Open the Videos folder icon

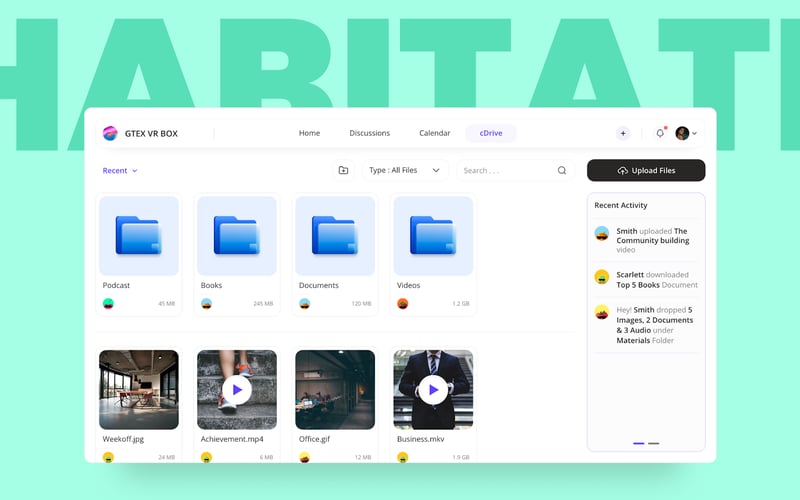(433, 236)
